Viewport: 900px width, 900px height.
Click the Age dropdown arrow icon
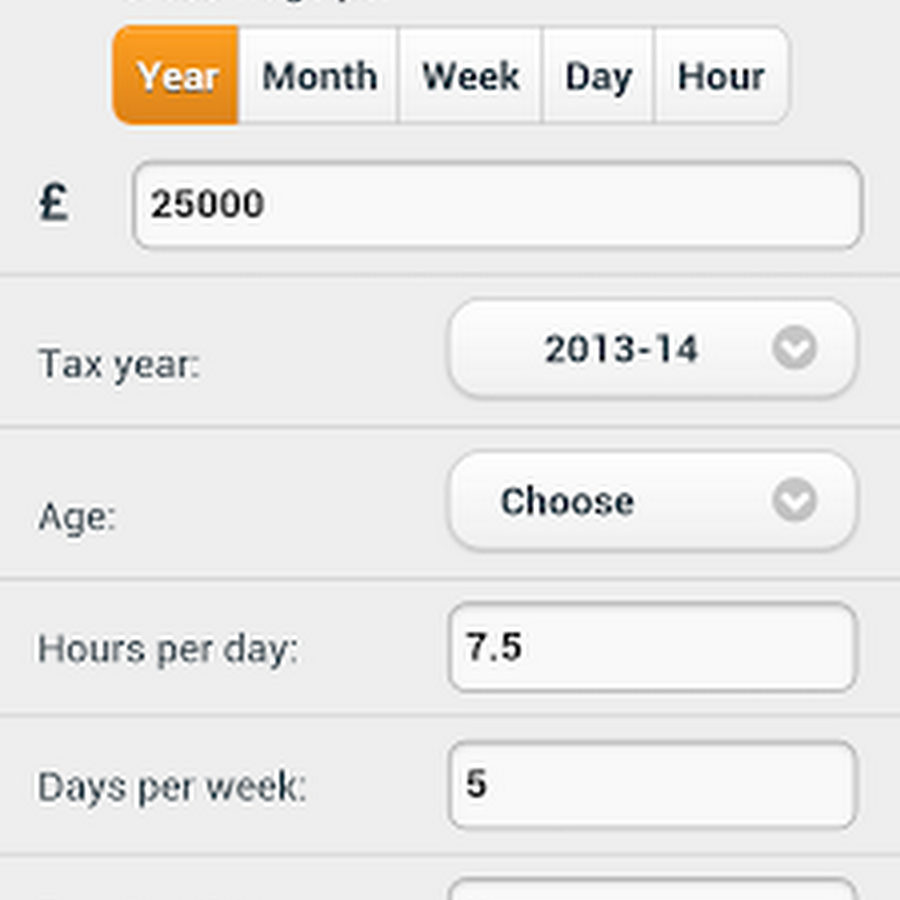tap(795, 501)
